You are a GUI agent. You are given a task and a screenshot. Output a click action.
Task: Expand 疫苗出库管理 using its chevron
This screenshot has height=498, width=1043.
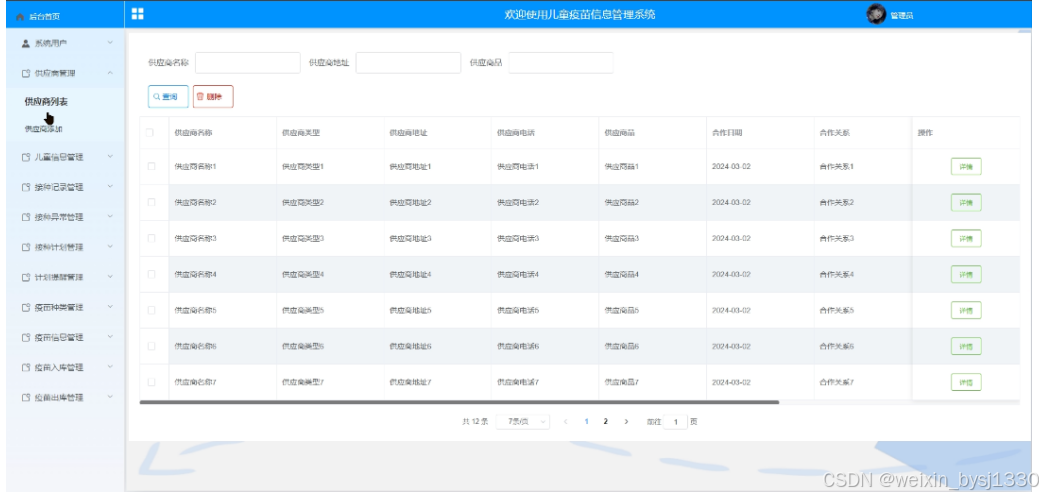tap(110, 397)
